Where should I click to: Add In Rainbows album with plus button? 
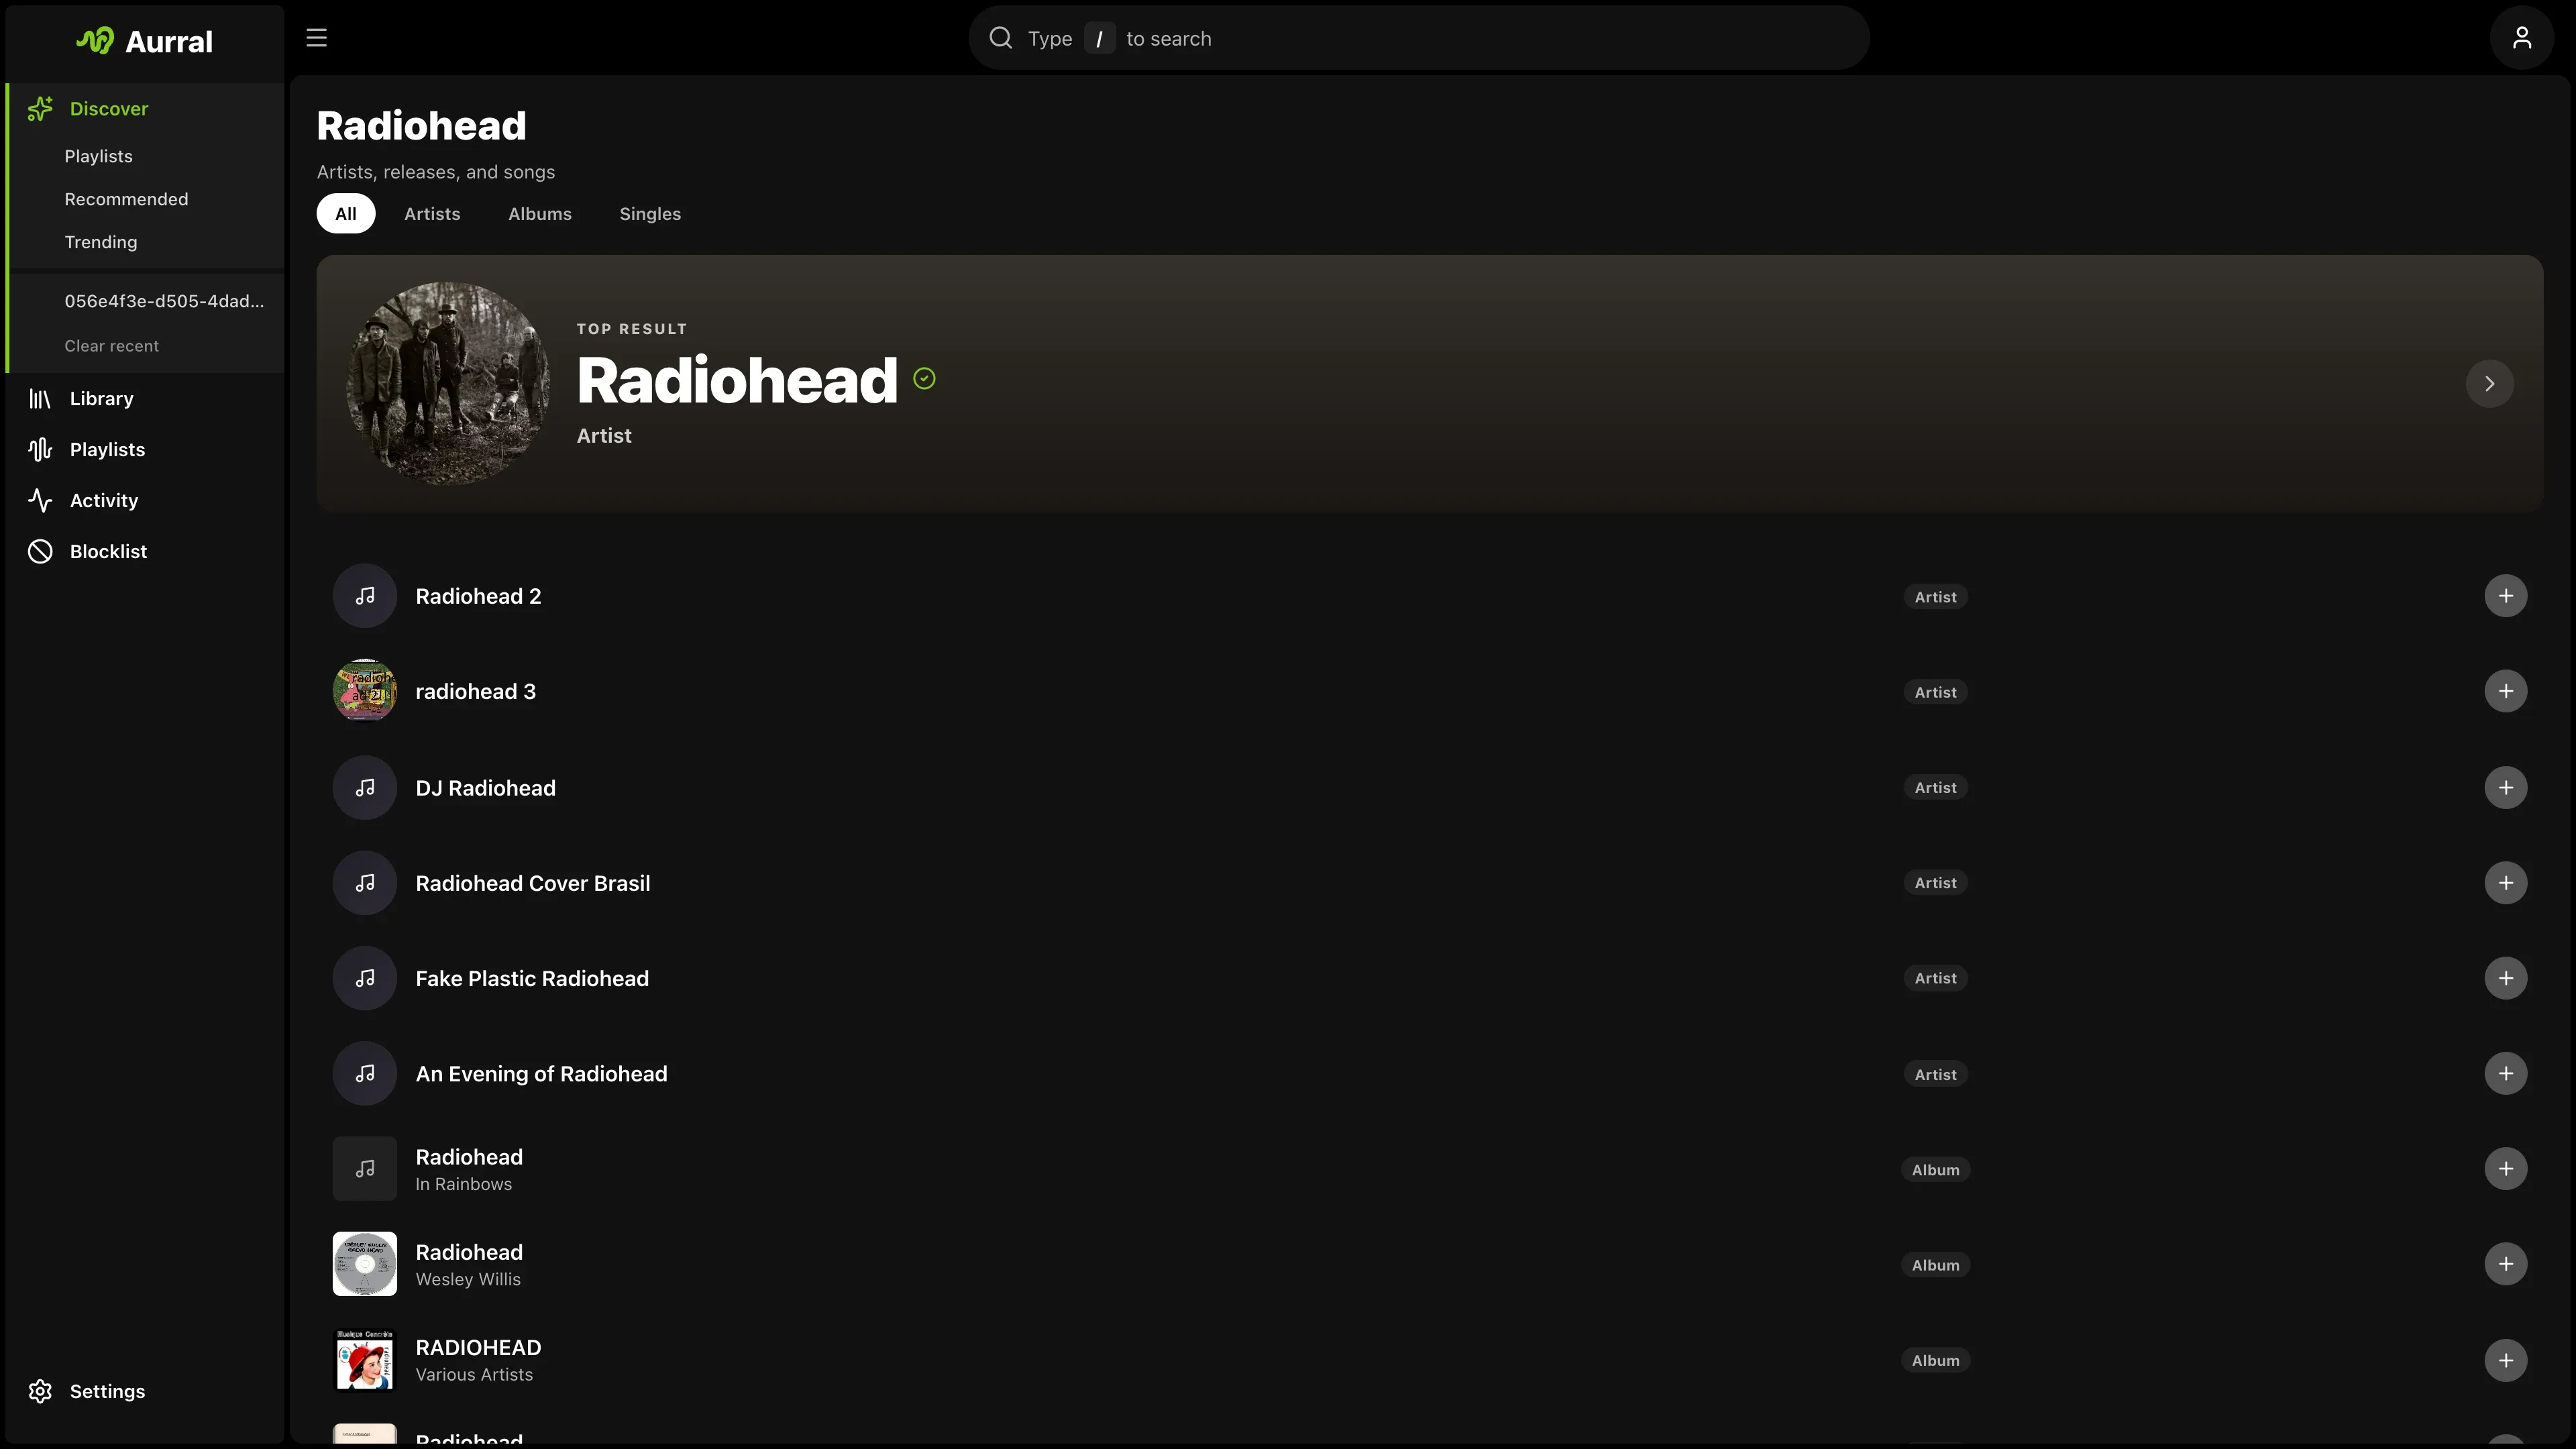(2505, 1169)
